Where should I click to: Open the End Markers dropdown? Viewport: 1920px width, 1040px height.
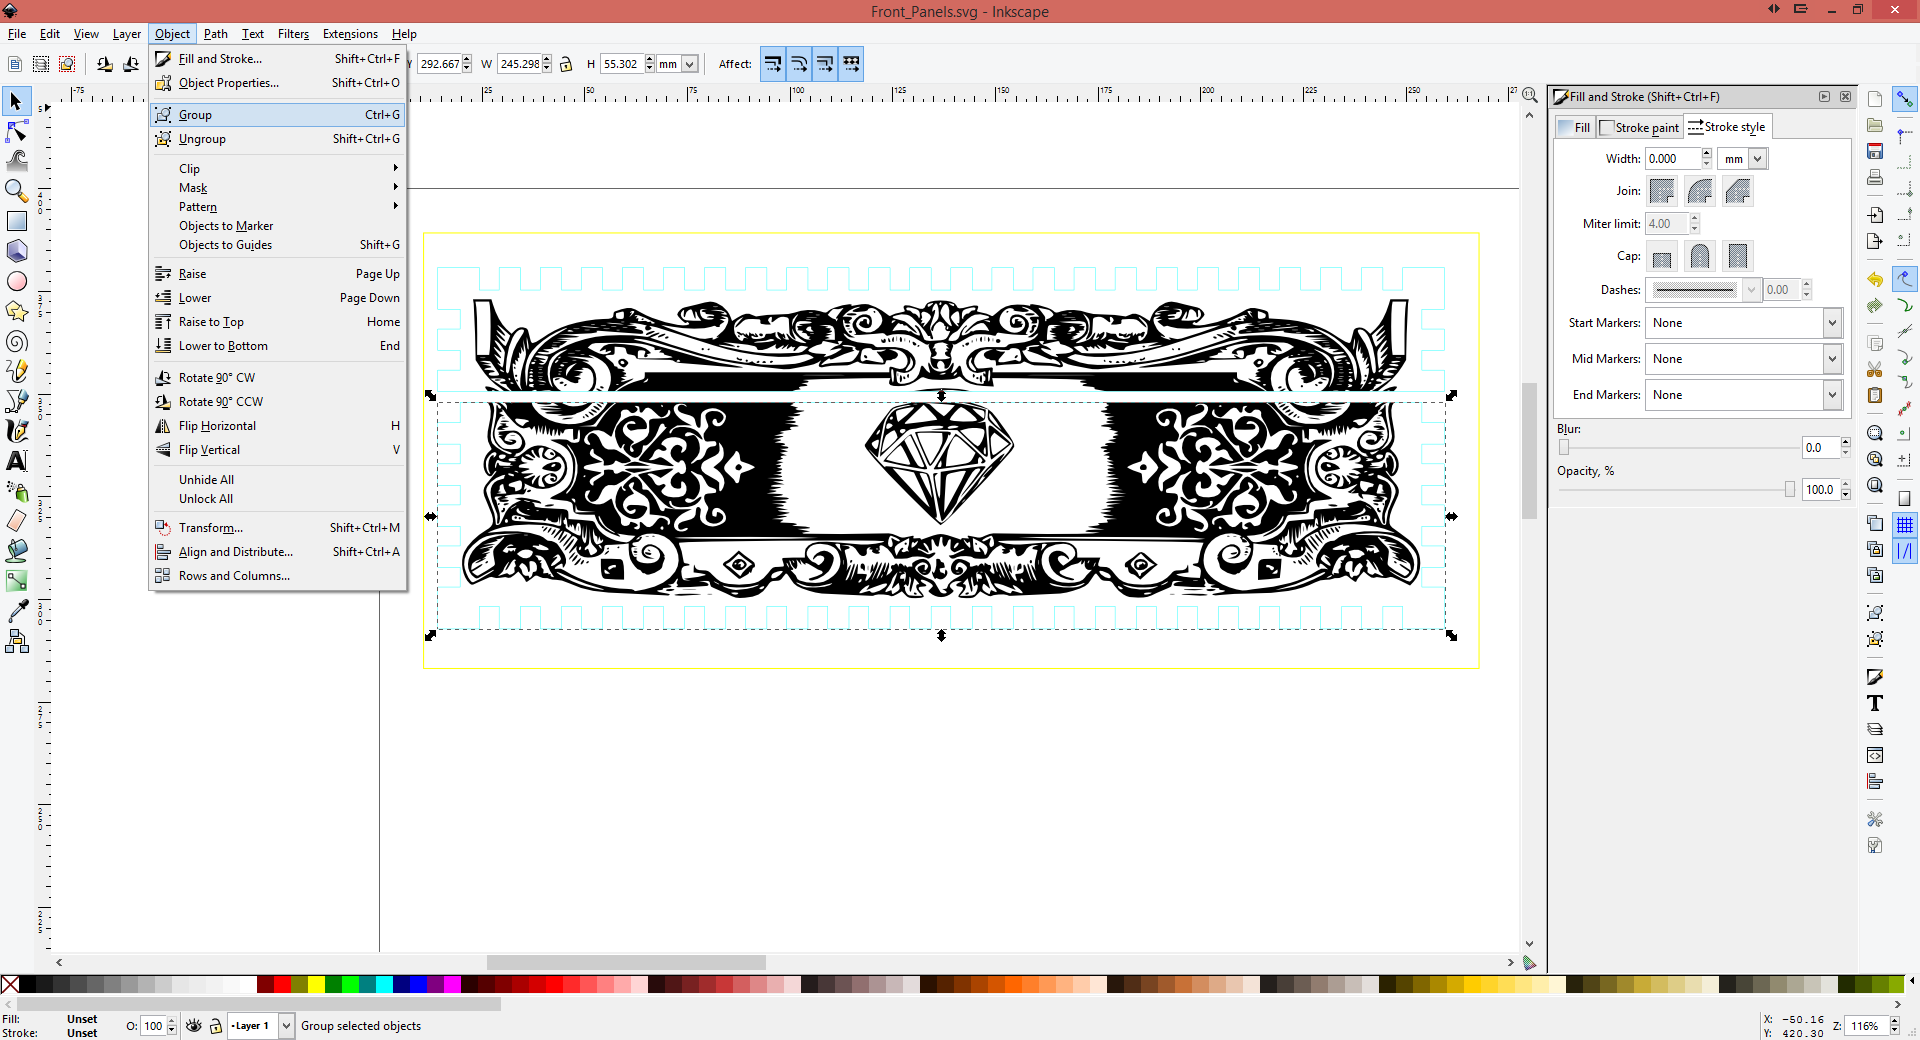[x=1744, y=395]
